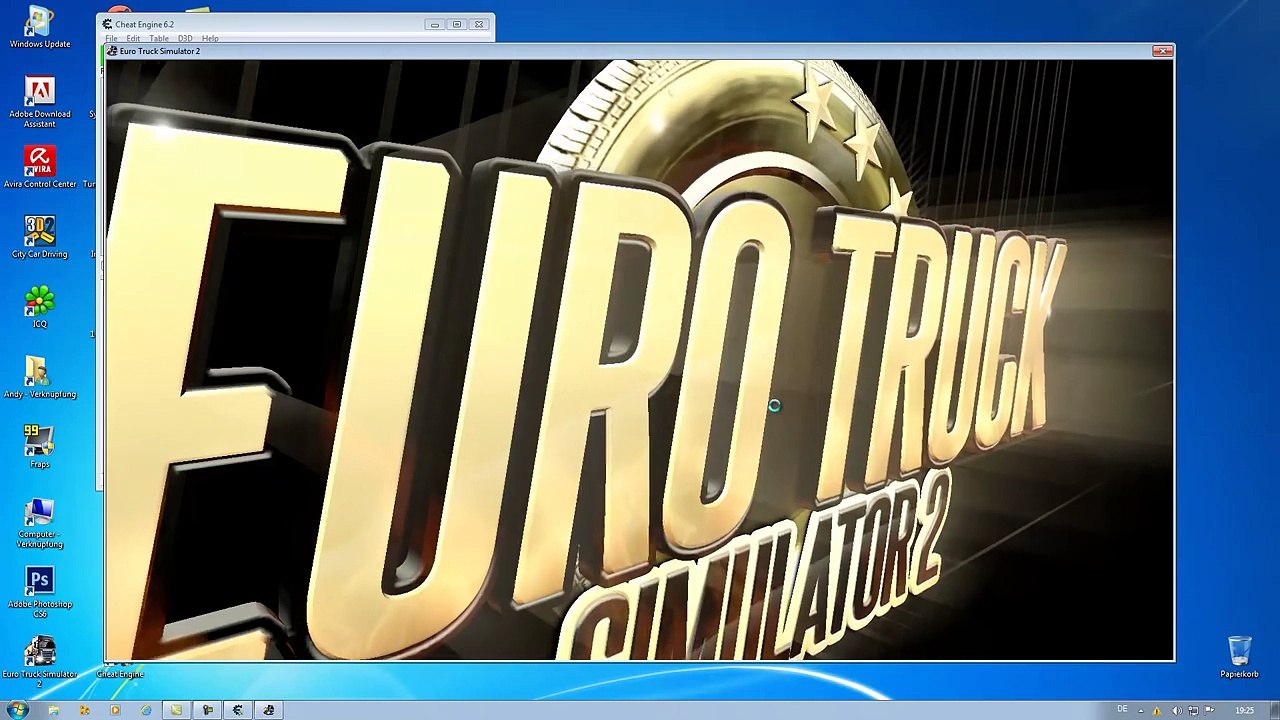This screenshot has width=1280, height=720.
Task: Show hidden tray icons arrow
Action: [x=1142, y=710]
